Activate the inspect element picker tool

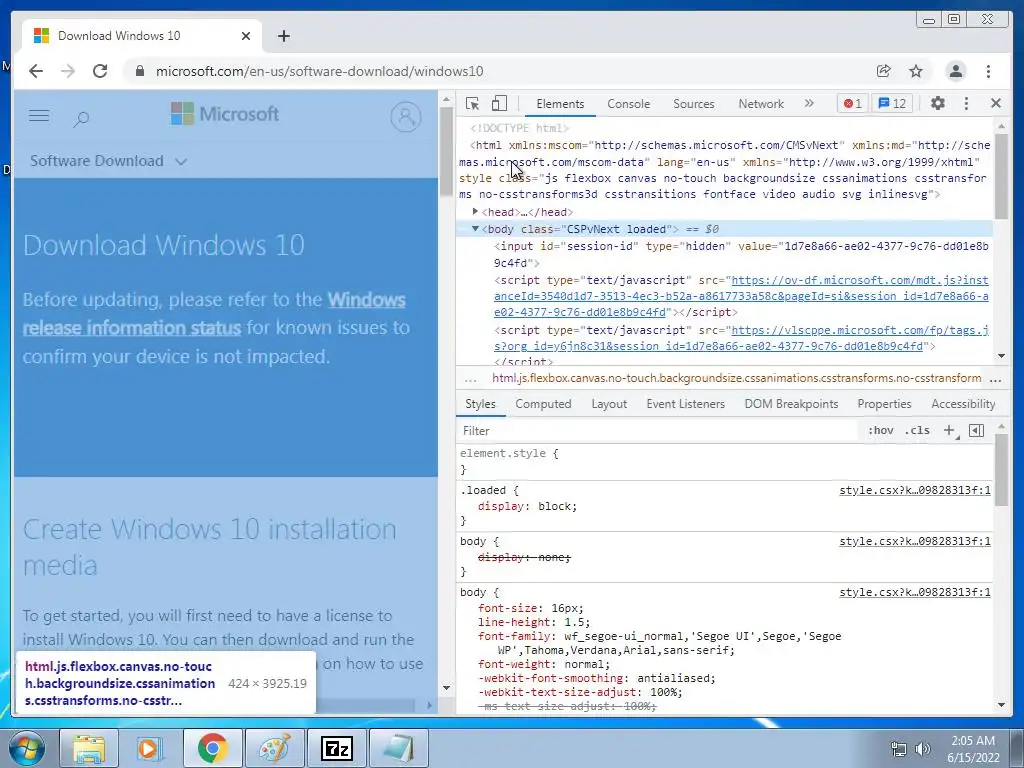point(472,103)
